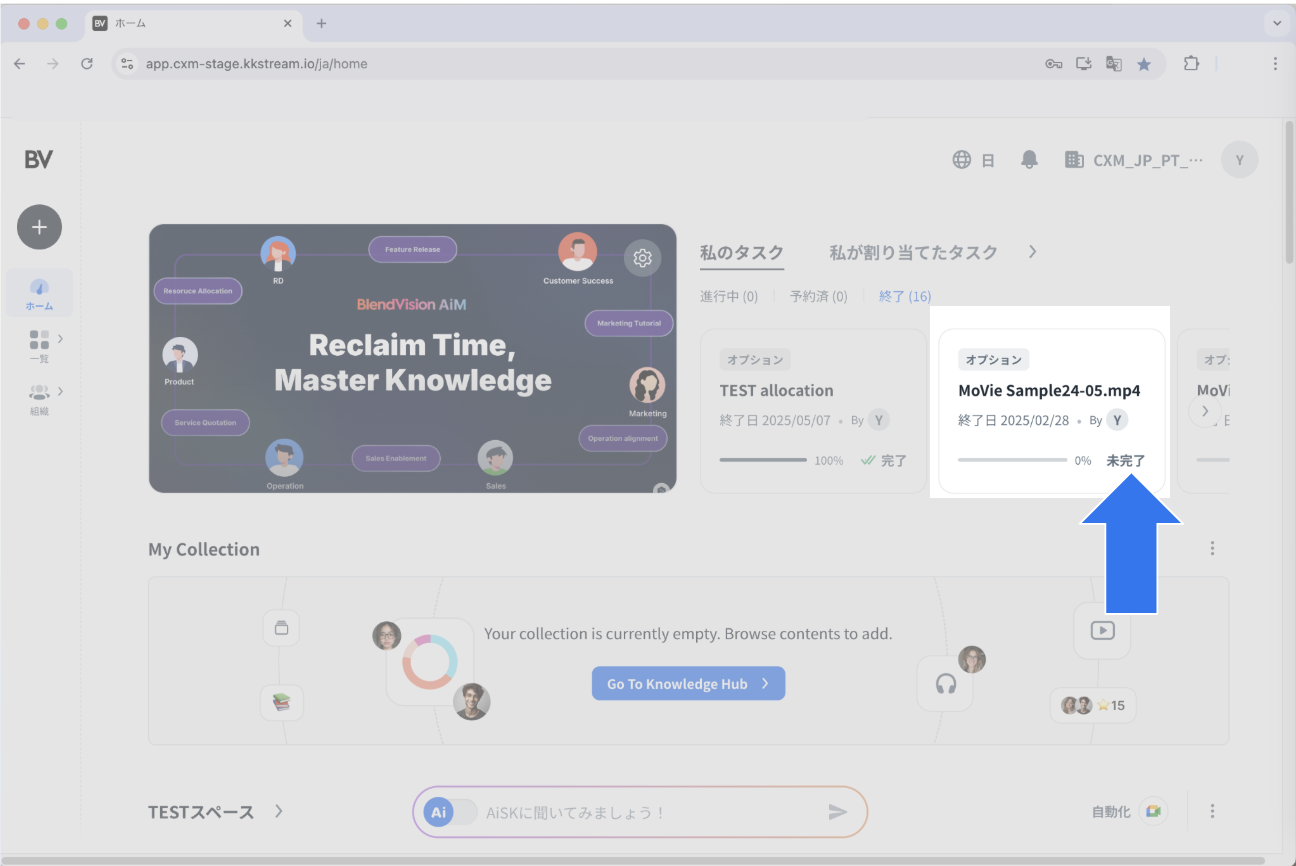Click the books stack icon in collection
1296x866 pixels.
[281, 702]
